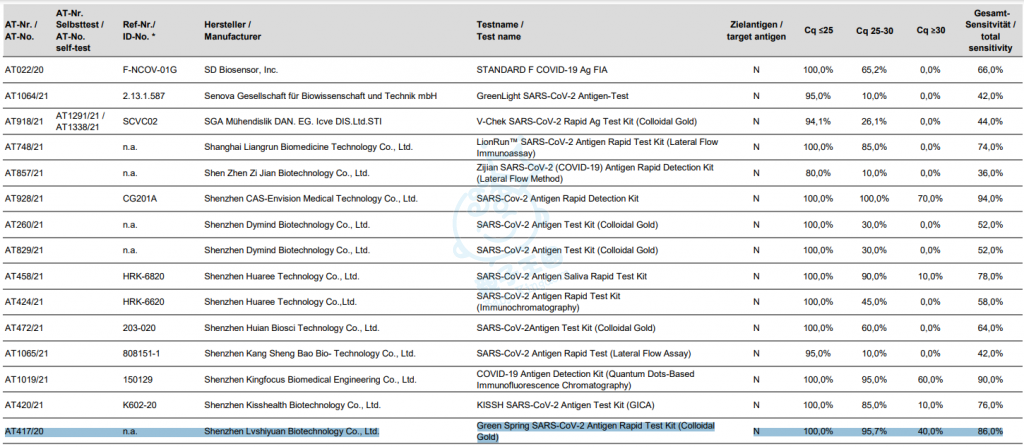Click reference ID CG201A
This screenshot has width=1024, height=447.
[139, 198]
